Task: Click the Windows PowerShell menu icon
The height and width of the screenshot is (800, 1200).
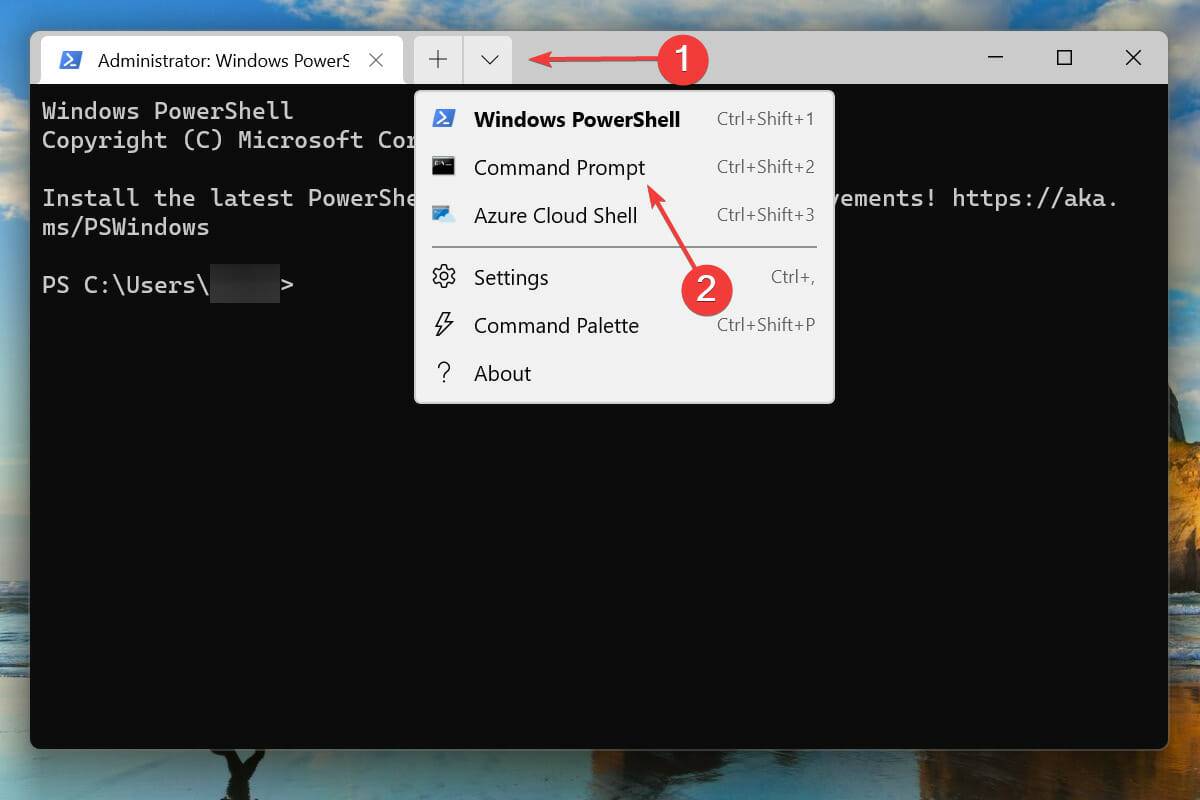Action: [x=443, y=118]
